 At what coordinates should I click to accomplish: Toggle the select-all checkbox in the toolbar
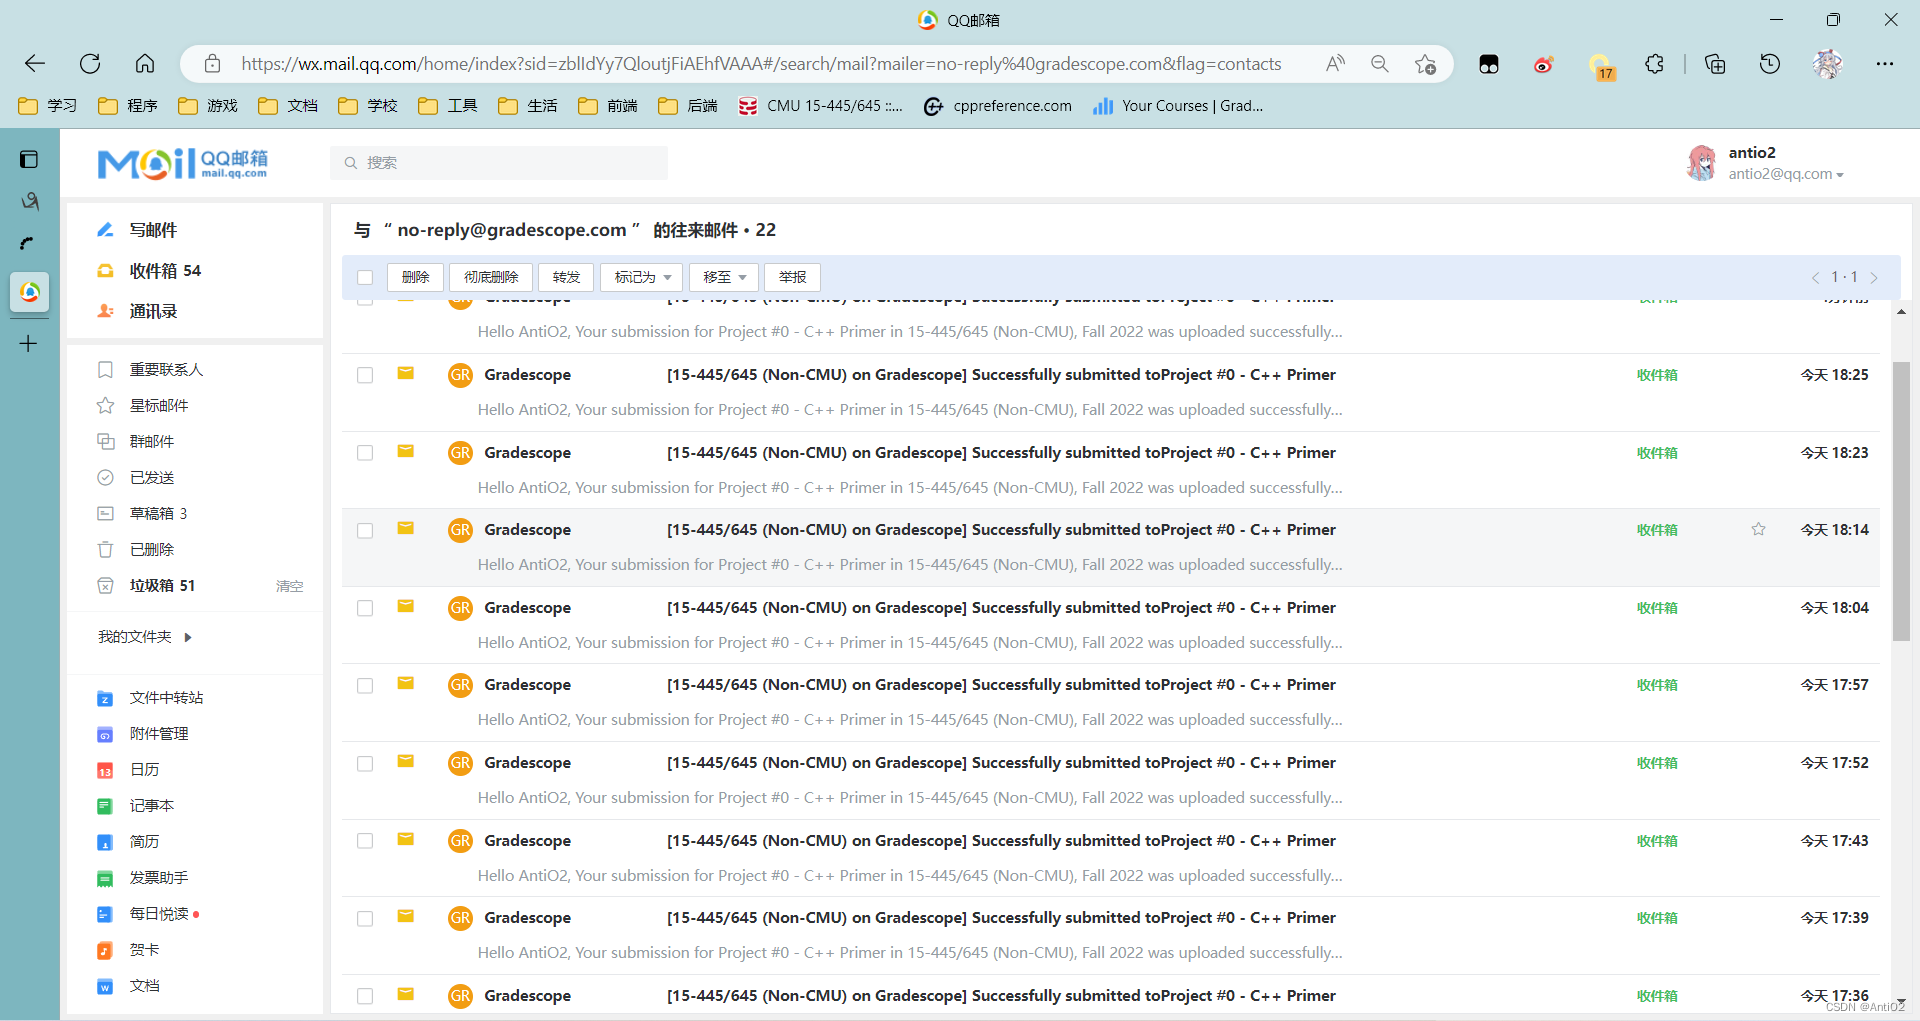click(365, 277)
